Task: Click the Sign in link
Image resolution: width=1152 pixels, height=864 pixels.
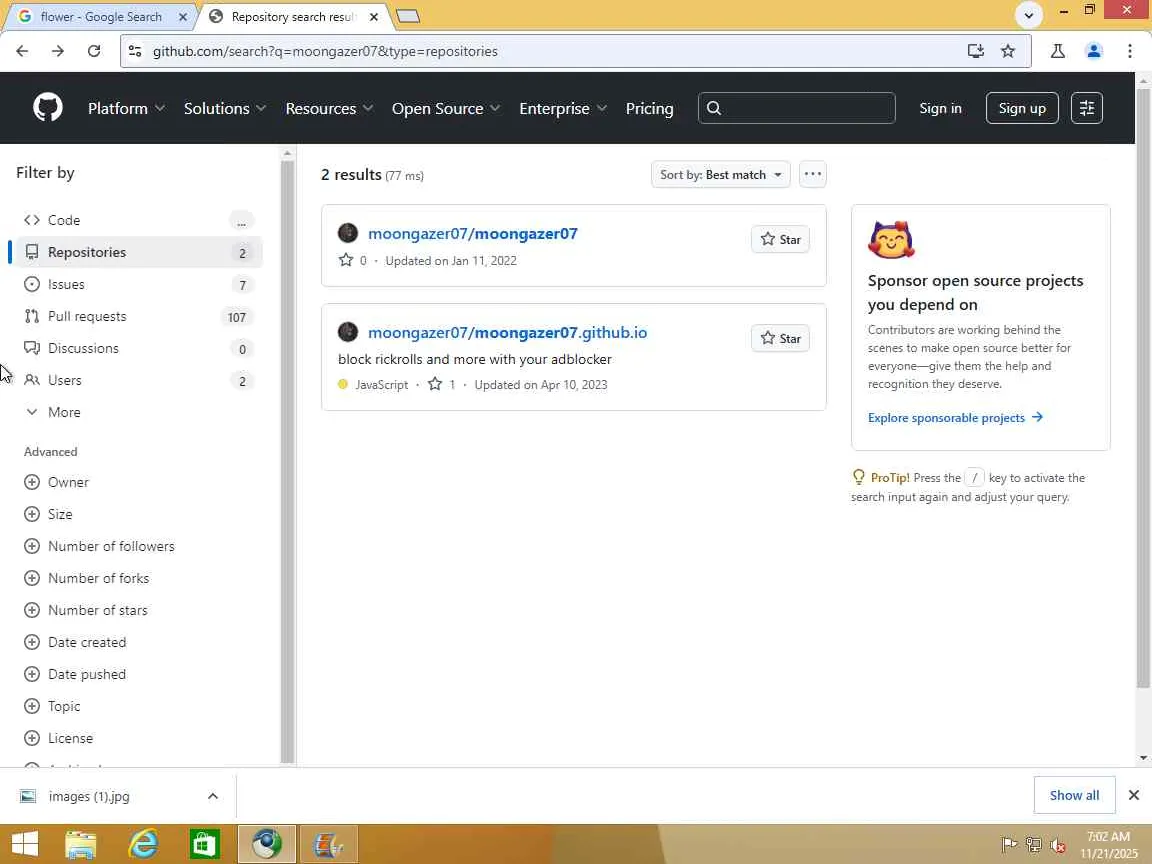Action: (x=940, y=108)
